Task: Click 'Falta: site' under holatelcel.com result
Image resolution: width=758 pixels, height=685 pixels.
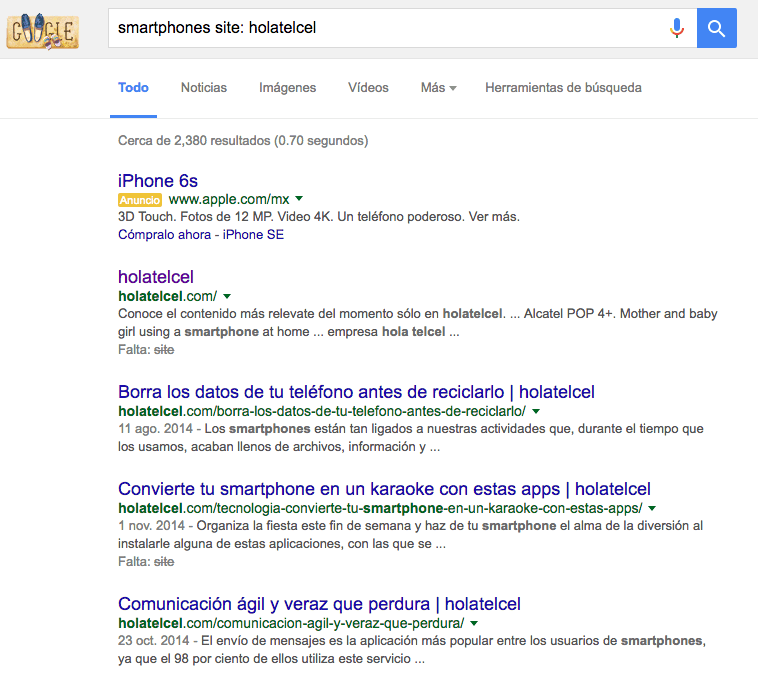Action: [x=146, y=350]
